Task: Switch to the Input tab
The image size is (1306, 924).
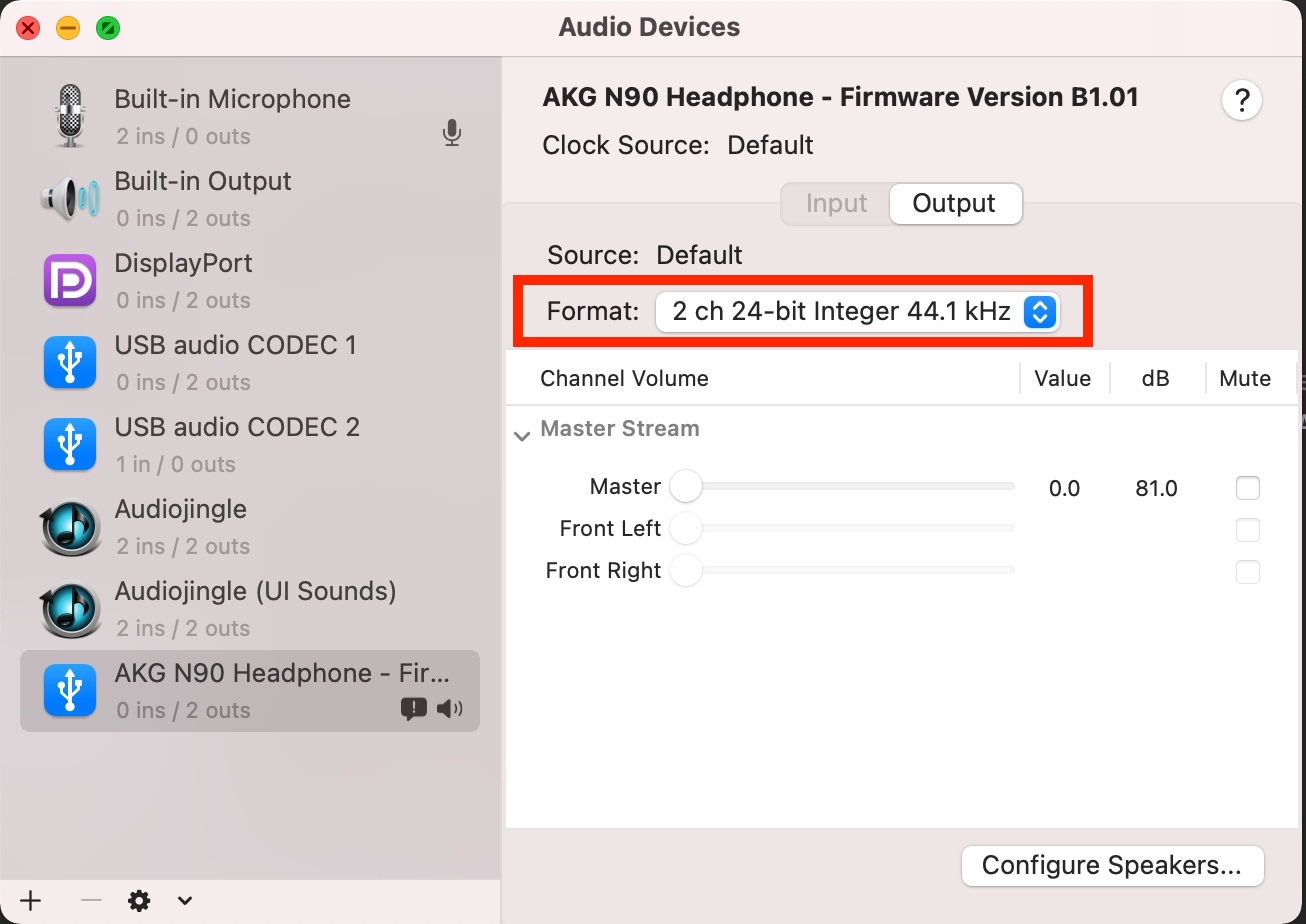Action: [x=836, y=203]
